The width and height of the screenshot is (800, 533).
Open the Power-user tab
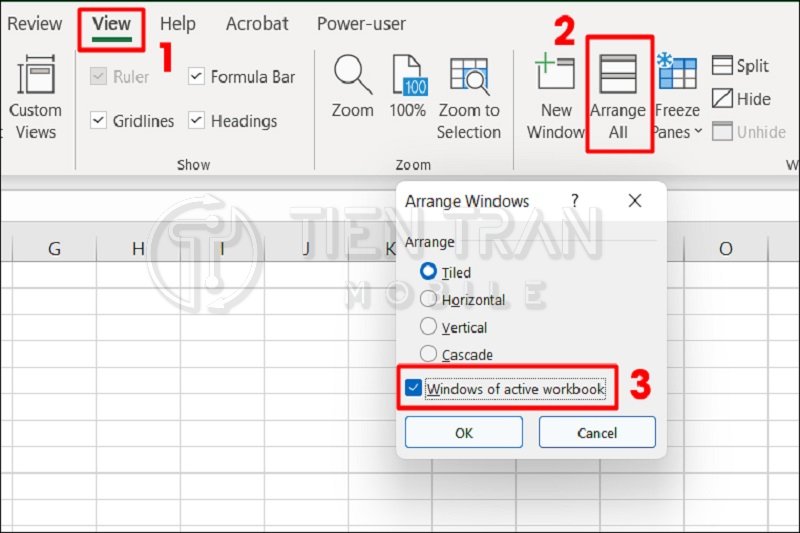(361, 23)
